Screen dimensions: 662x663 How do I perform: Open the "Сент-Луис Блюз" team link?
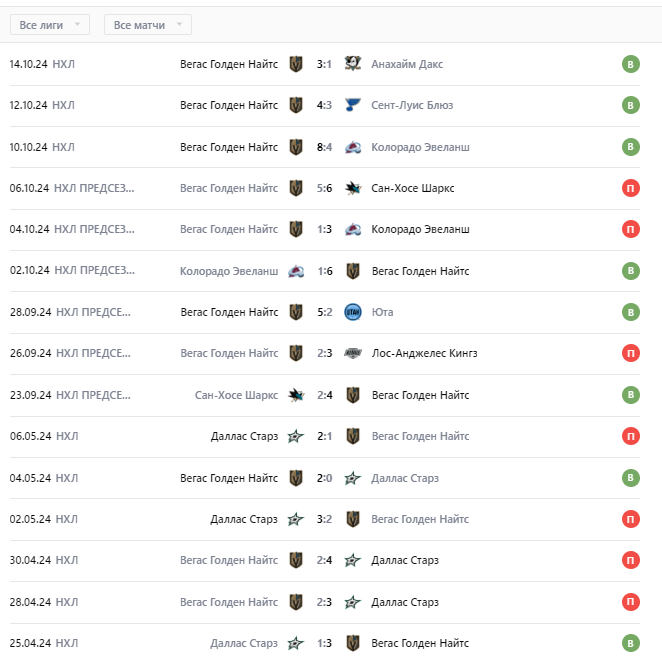(x=413, y=105)
